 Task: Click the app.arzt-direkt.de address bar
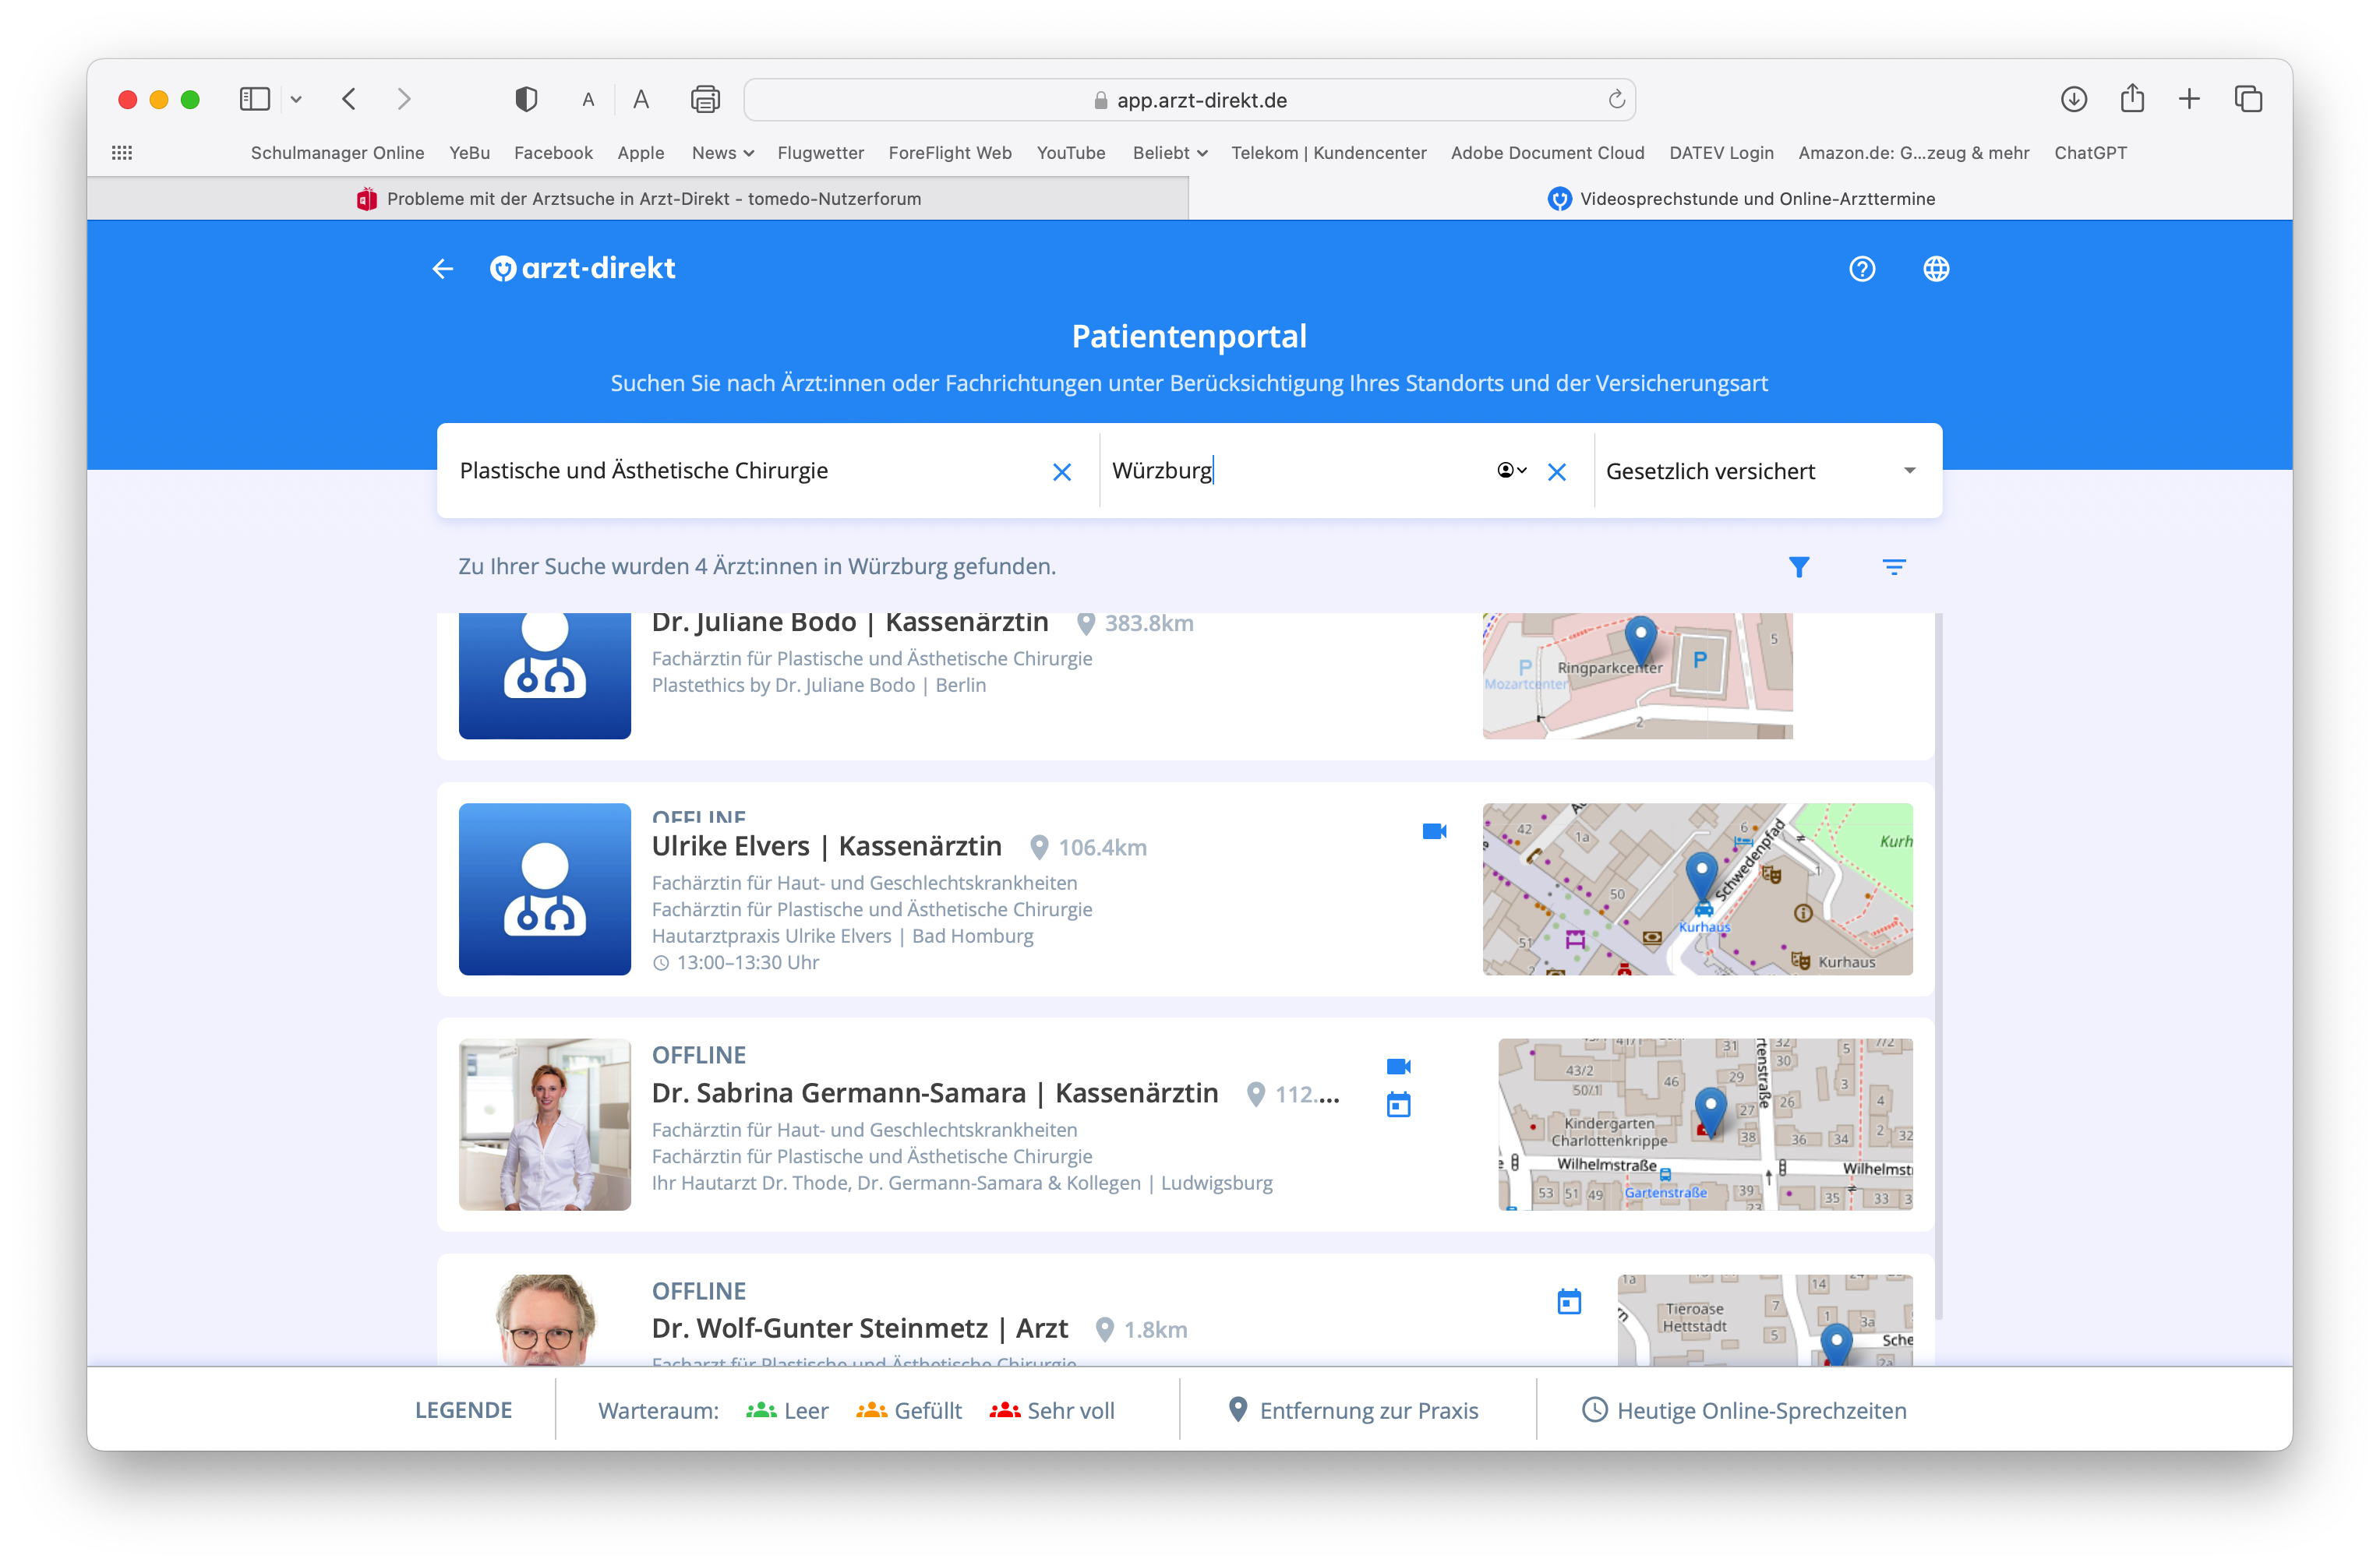coord(1189,100)
